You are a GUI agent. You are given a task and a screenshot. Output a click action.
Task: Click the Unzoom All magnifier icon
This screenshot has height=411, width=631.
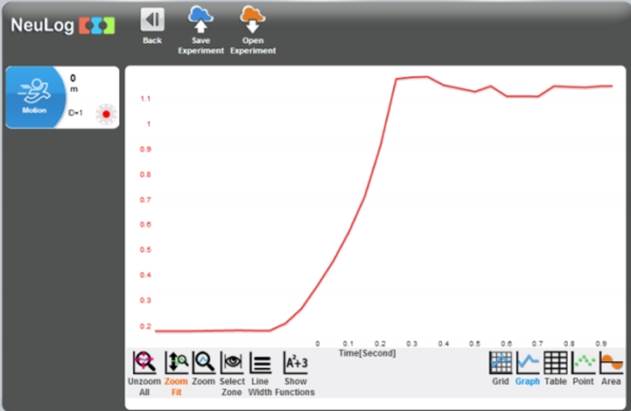[144, 362]
